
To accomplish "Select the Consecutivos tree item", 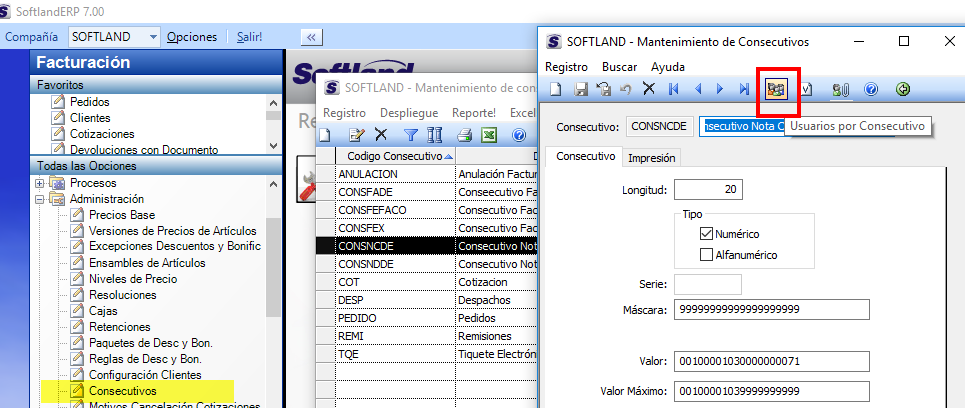I will point(122,391).
